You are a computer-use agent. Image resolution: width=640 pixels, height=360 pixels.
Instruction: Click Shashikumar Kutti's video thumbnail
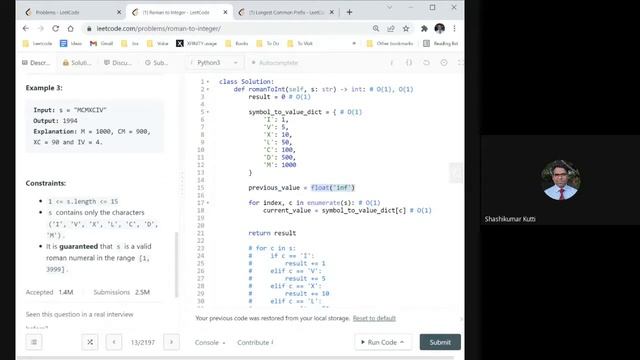pos(560,180)
